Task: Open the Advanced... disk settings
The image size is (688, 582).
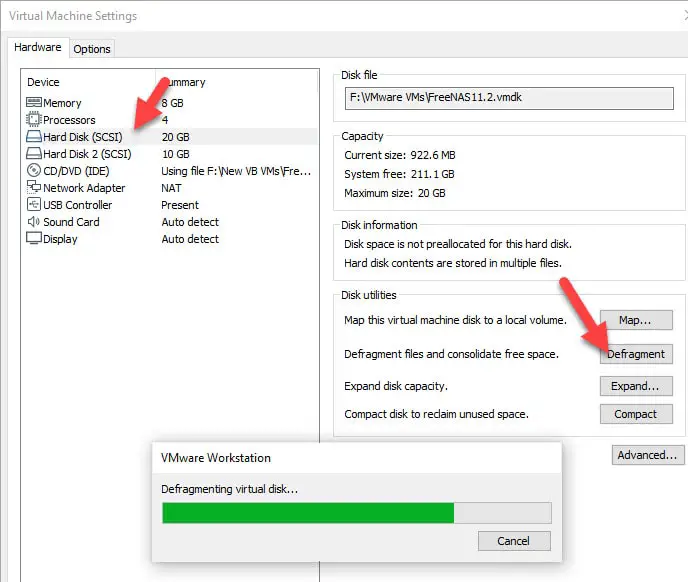Action: (x=648, y=455)
